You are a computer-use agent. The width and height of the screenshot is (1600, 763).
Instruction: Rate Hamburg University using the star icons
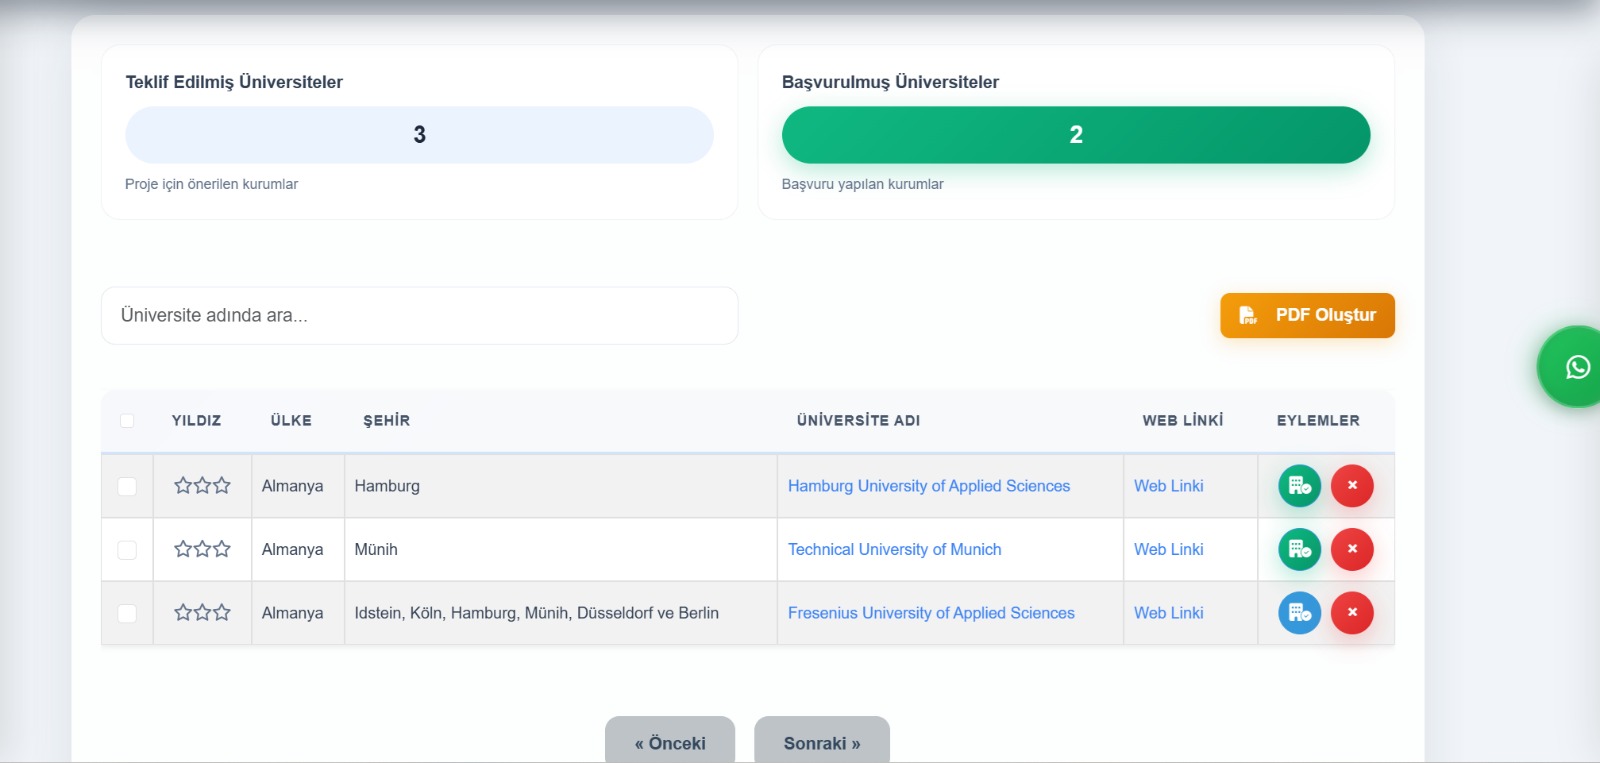click(x=202, y=486)
